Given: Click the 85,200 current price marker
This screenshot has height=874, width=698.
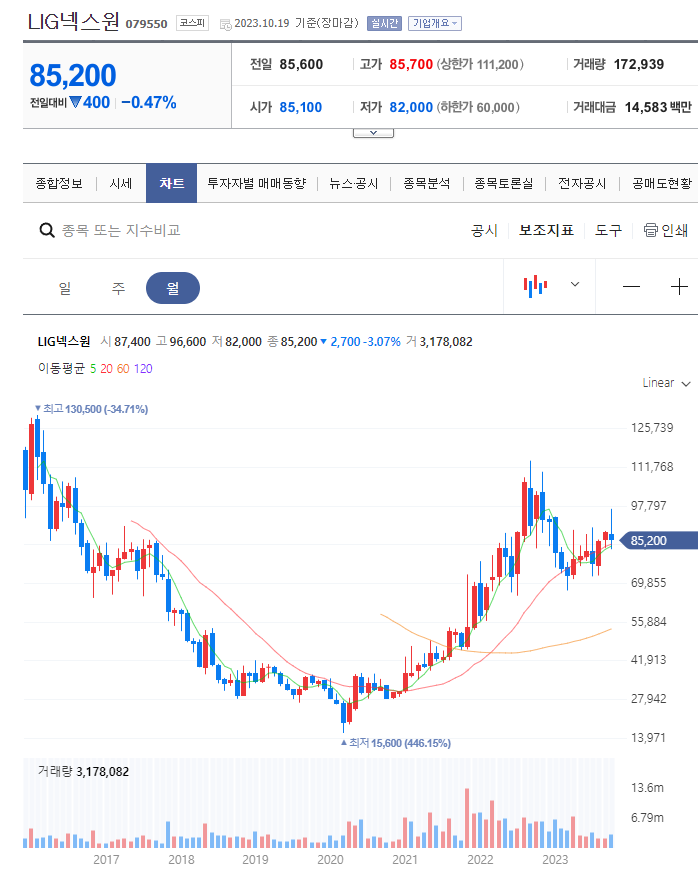Looking at the screenshot, I should click(658, 540).
